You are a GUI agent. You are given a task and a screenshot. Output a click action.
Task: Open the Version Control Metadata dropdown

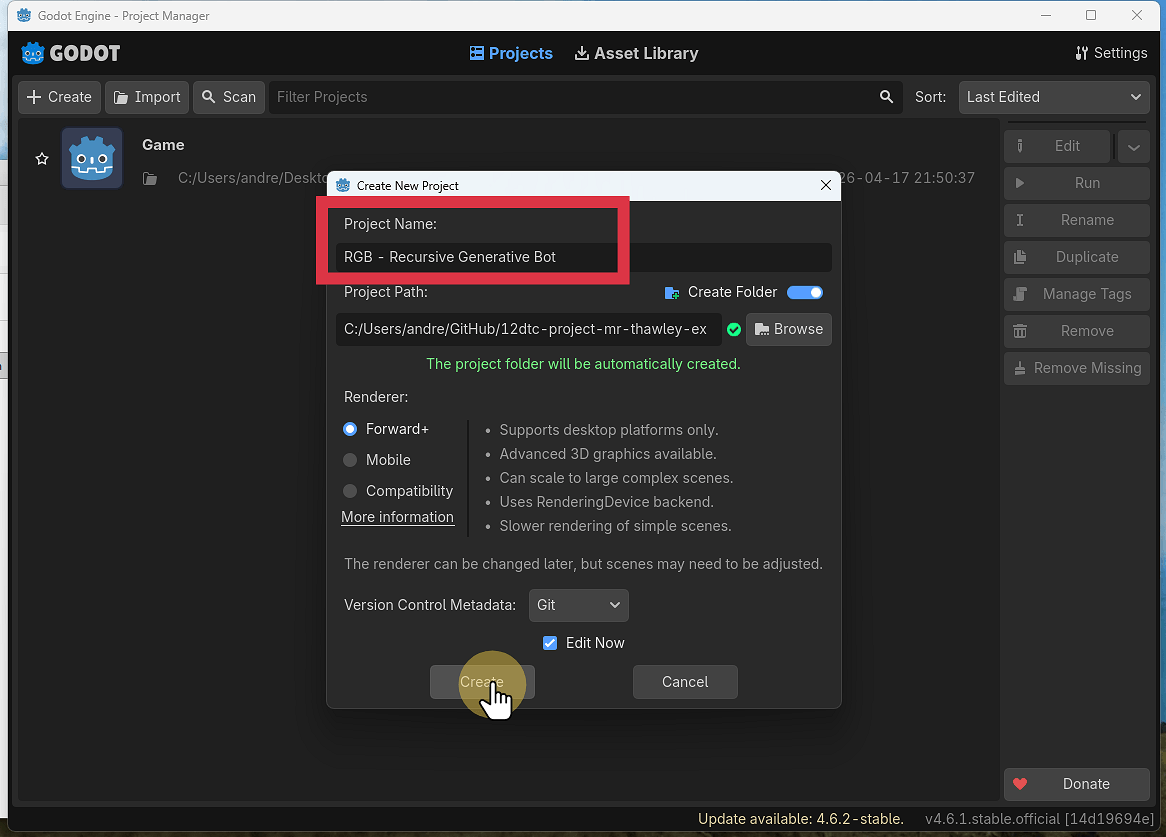click(578, 605)
